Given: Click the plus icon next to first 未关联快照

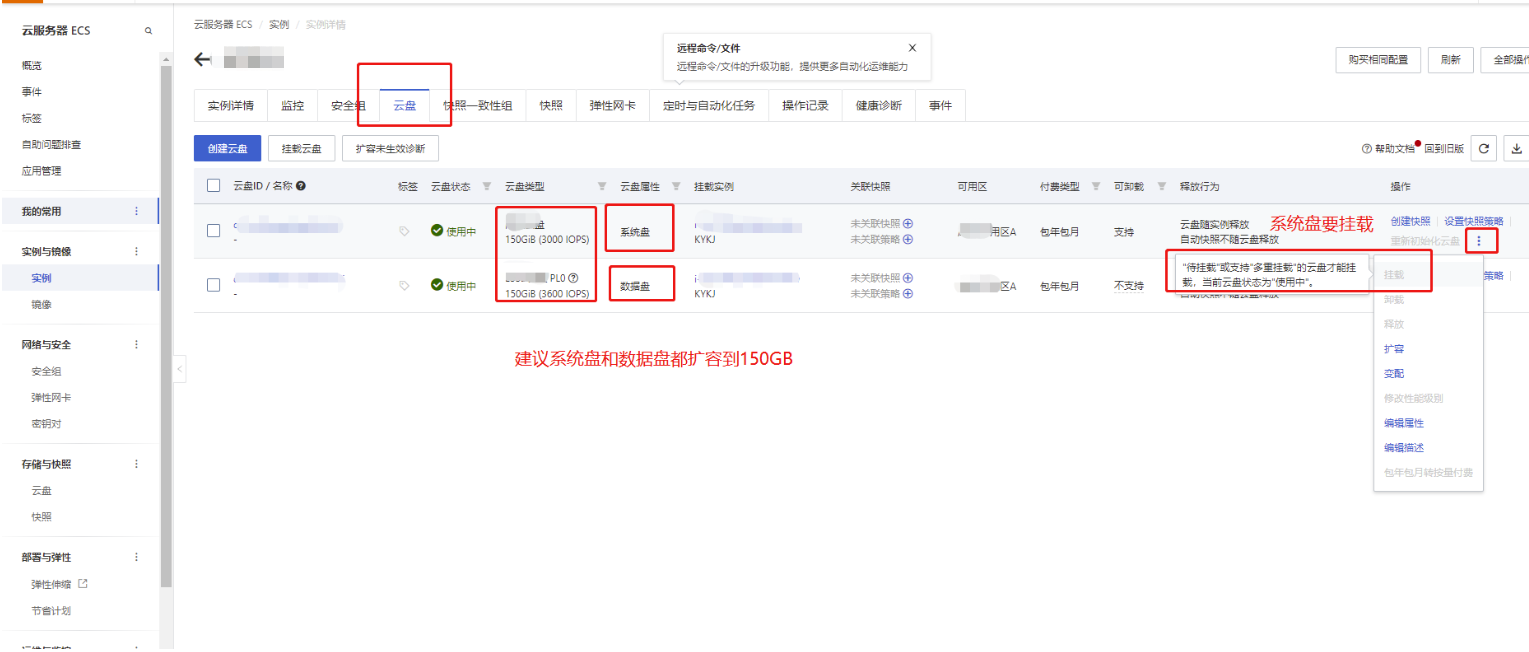Looking at the screenshot, I should click(908, 224).
